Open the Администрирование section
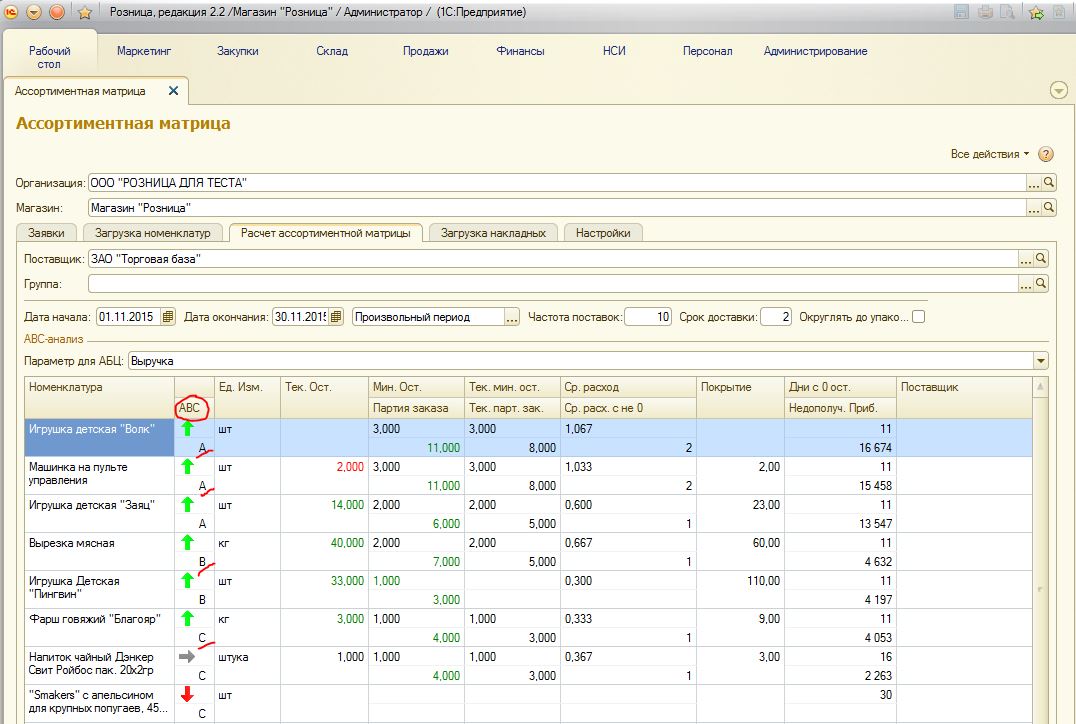Image resolution: width=1076 pixels, height=724 pixels. (815, 51)
